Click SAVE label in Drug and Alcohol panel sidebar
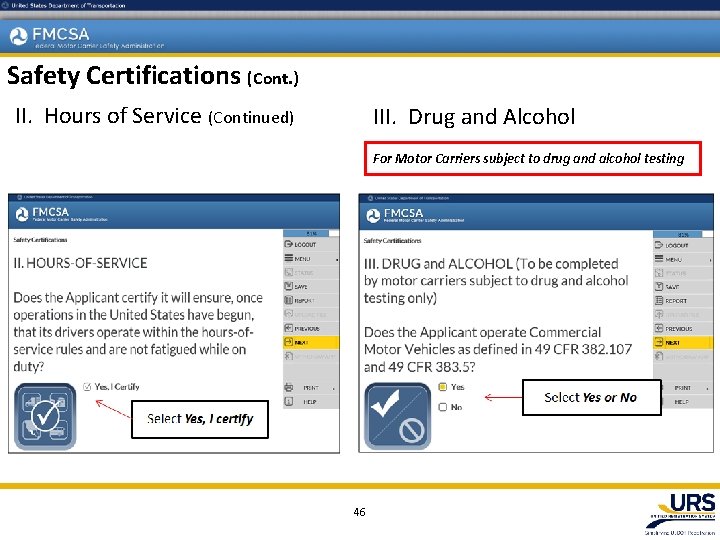The image size is (720, 540). pyautogui.click(x=672, y=287)
